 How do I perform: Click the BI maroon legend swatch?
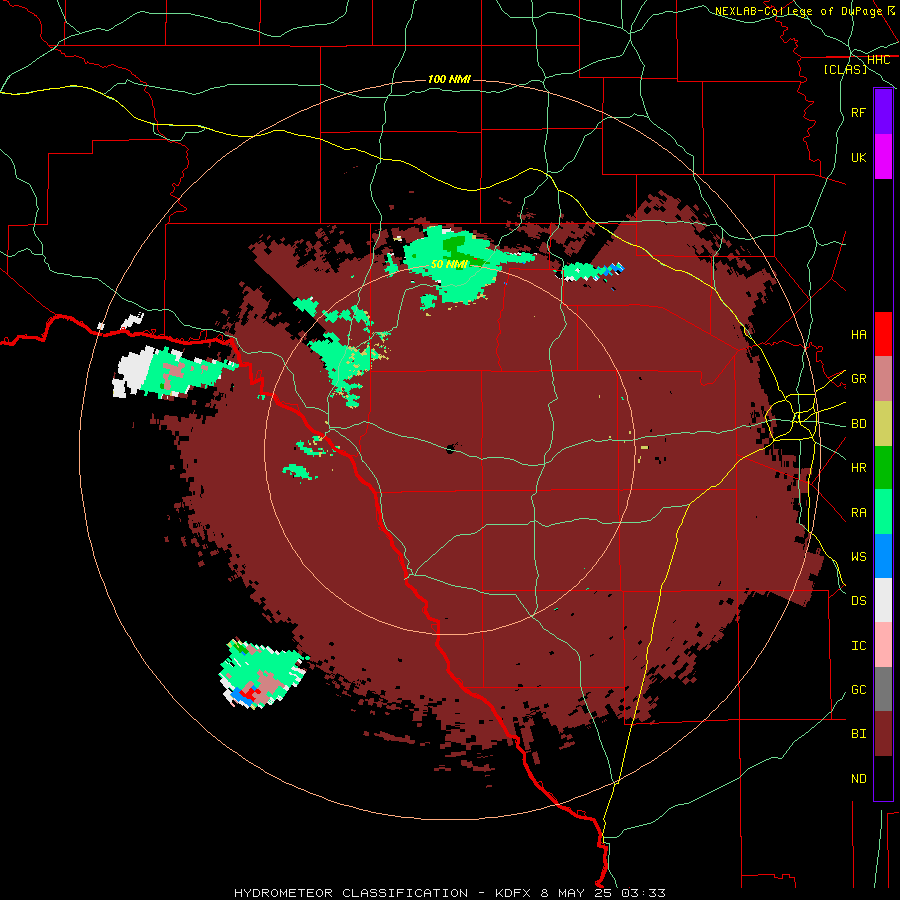(883, 734)
